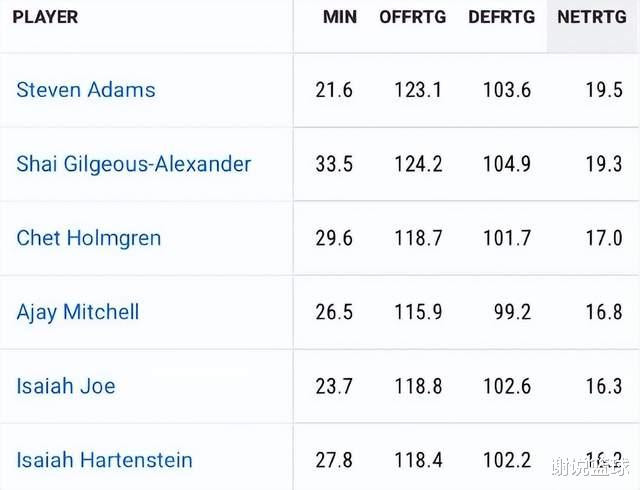Screen dimensions: 640x490
Task: Select the 124.2 offensive rating value
Action: pos(418,164)
